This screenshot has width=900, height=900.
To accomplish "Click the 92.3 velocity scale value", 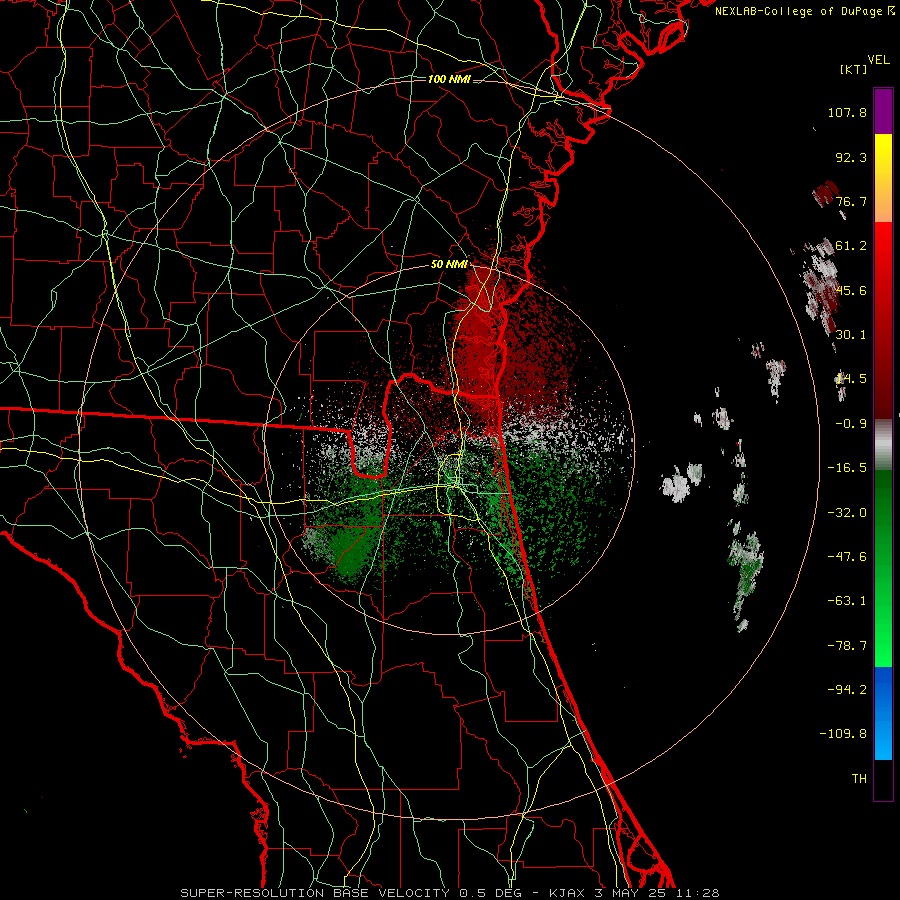I will pos(851,157).
